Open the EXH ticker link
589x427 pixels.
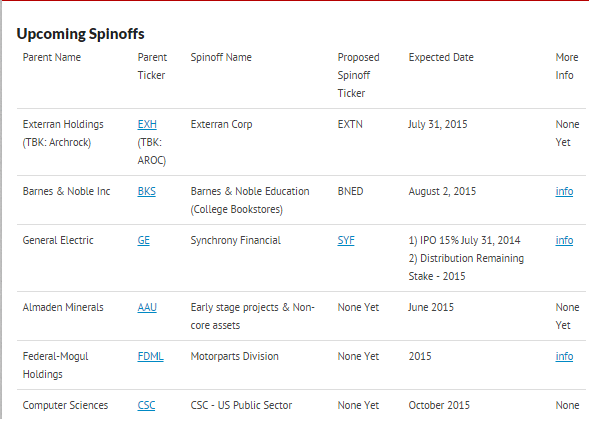coord(147,124)
